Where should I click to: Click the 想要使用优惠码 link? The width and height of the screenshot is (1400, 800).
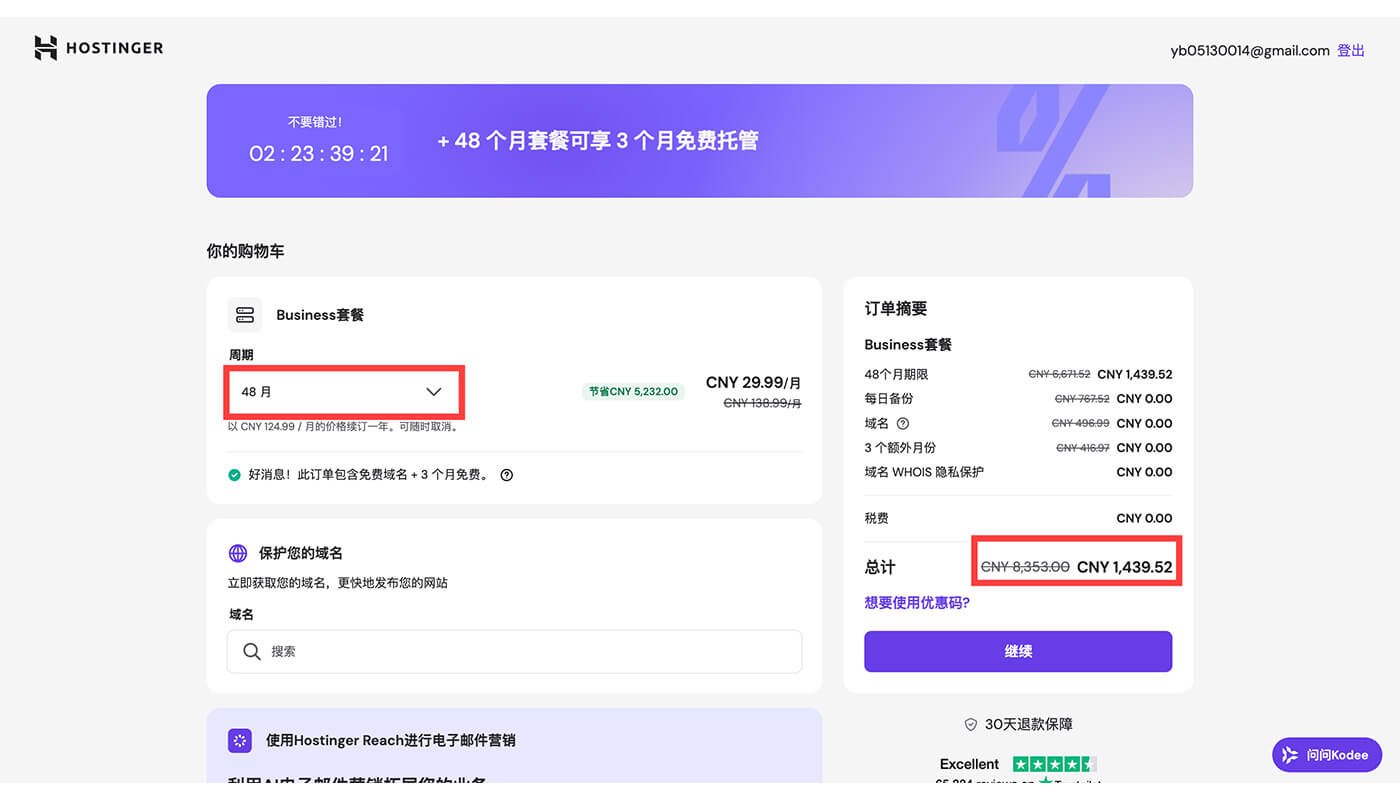point(917,602)
